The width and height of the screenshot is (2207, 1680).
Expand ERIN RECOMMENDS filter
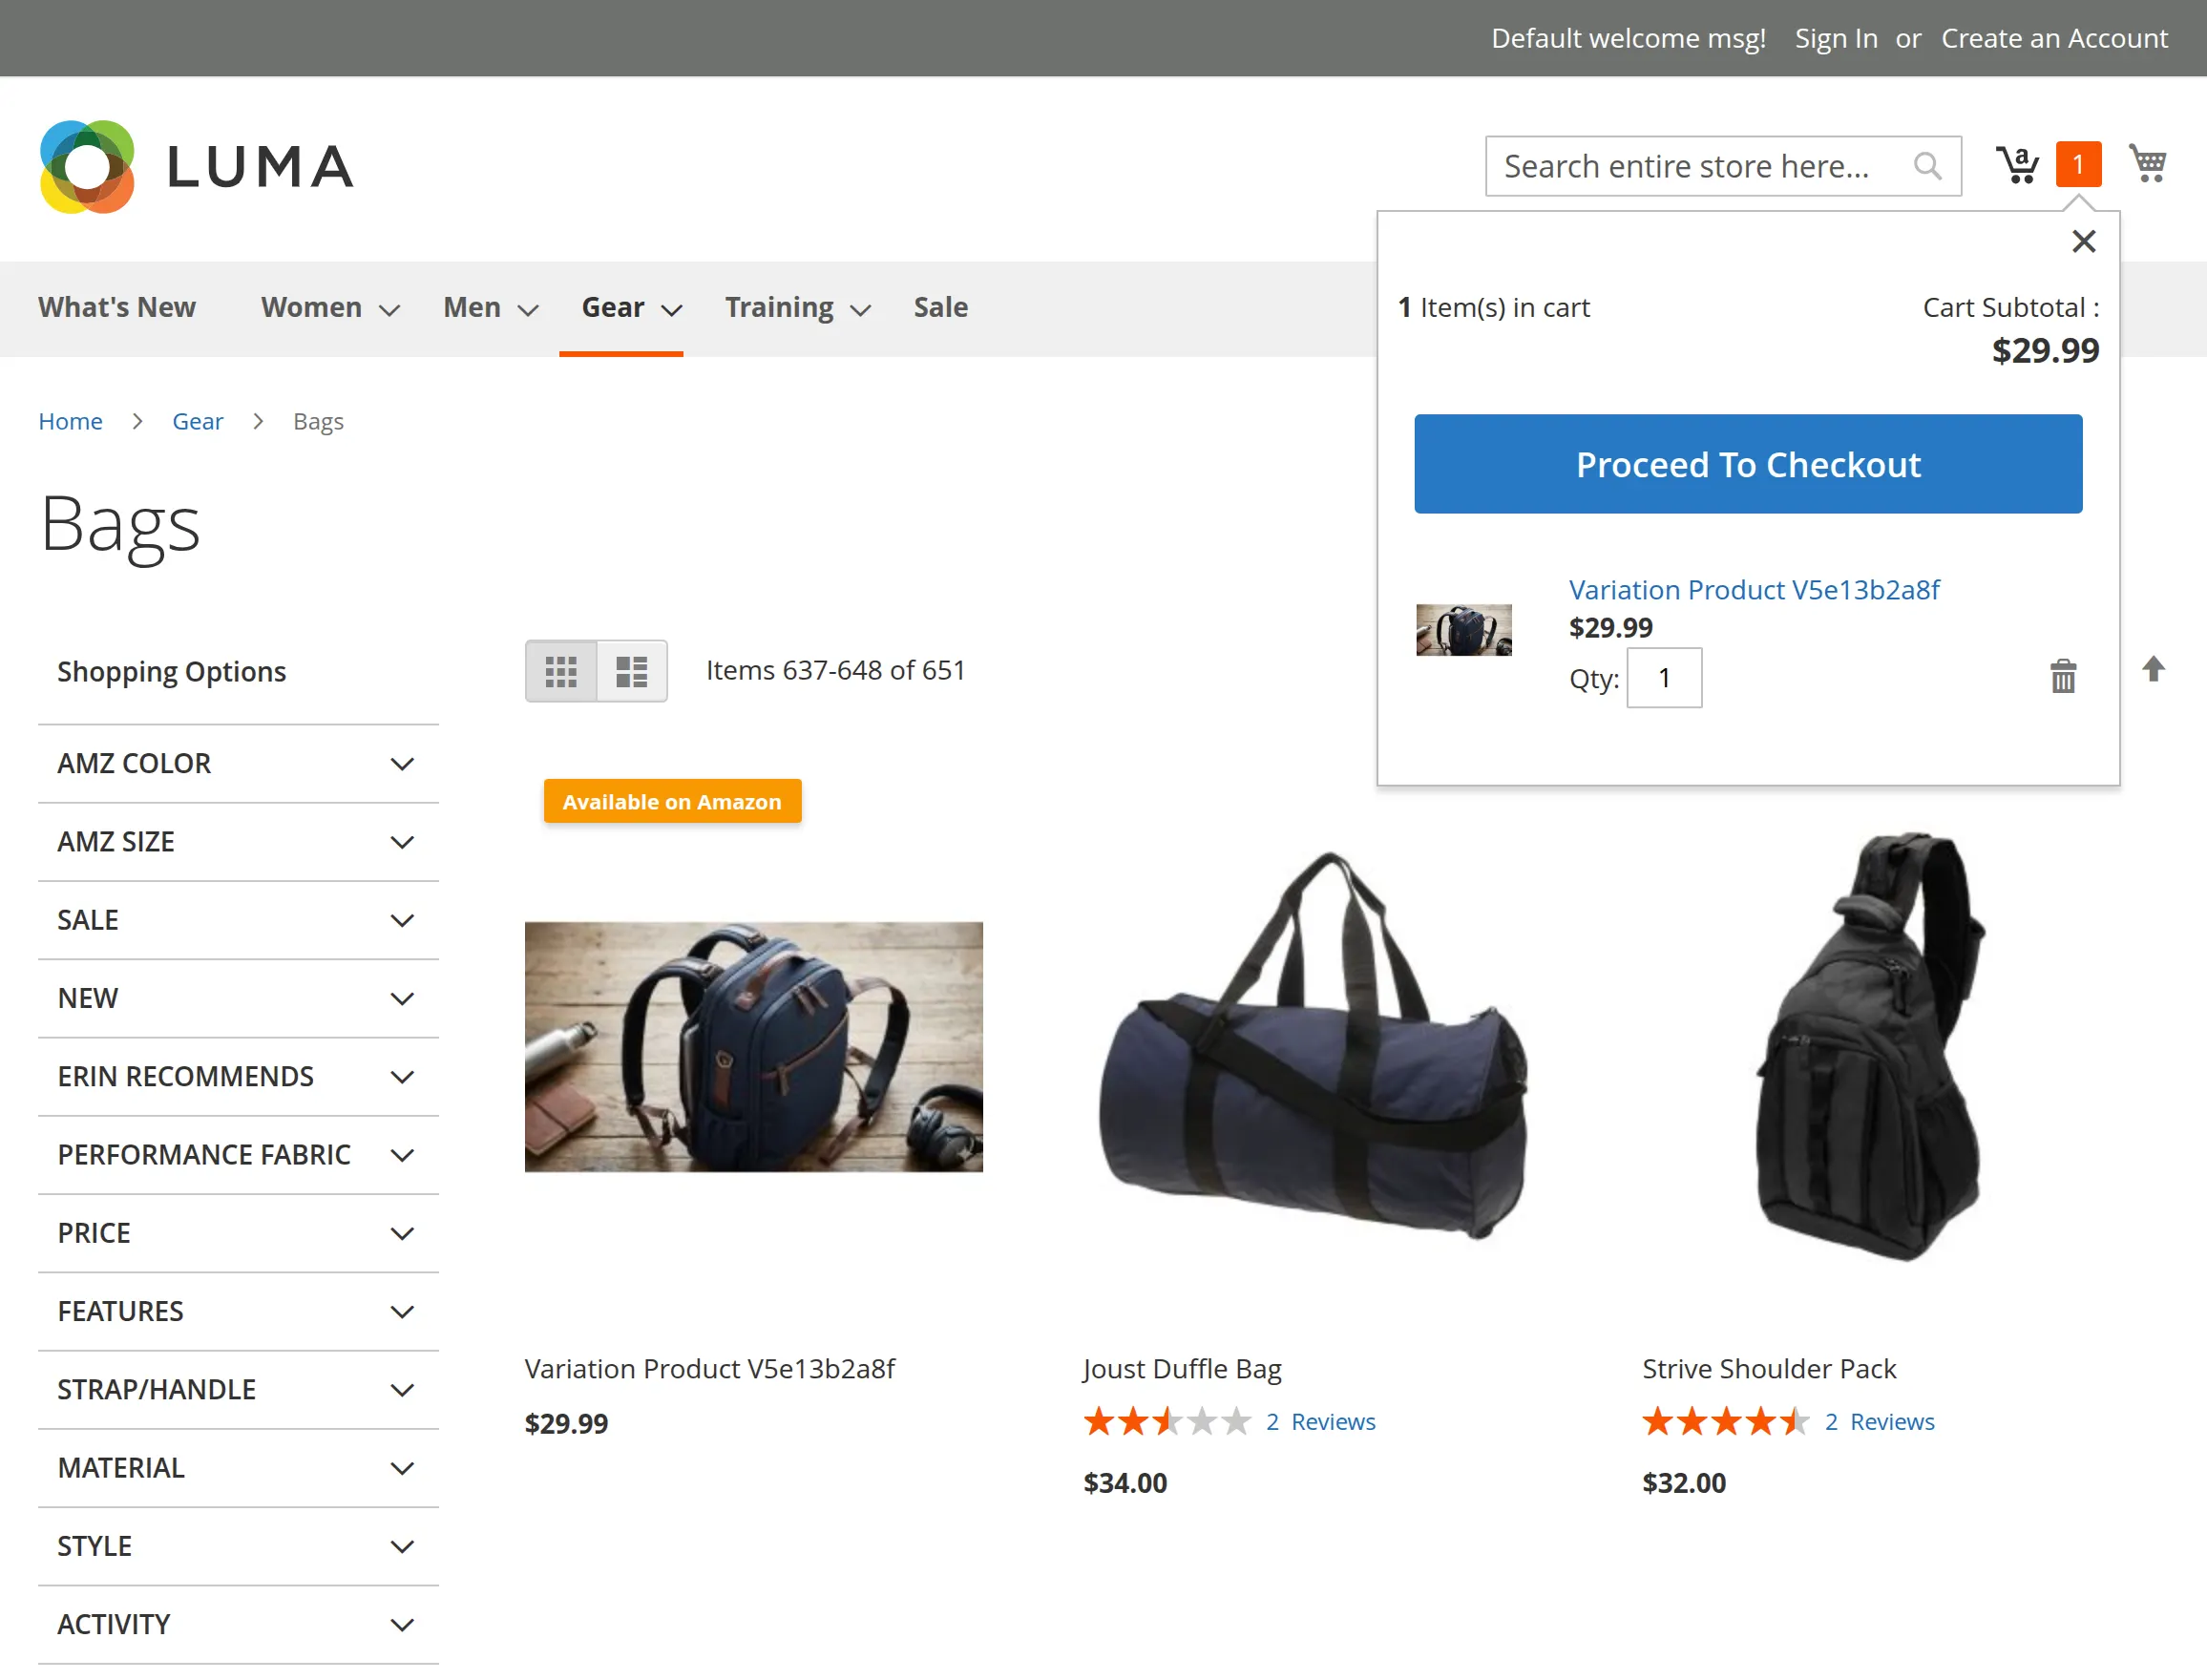pyautogui.click(x=238, y=1077)
